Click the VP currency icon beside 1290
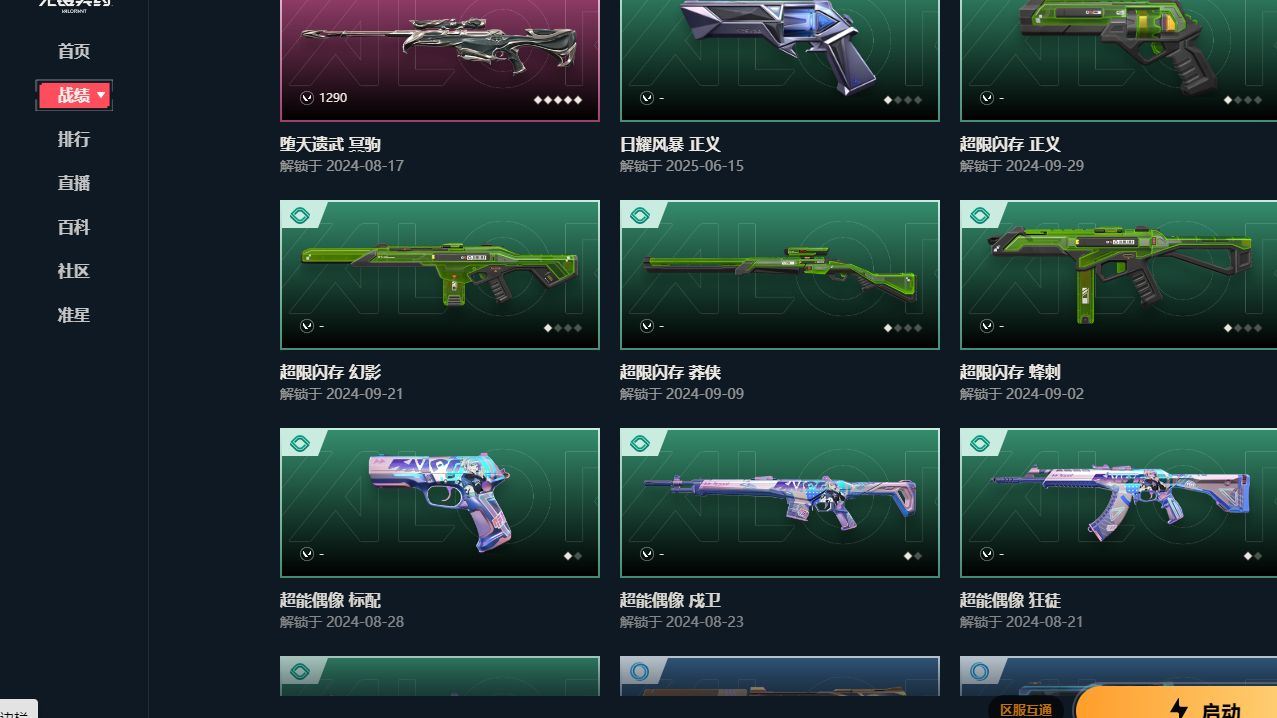 coord(306,97)
